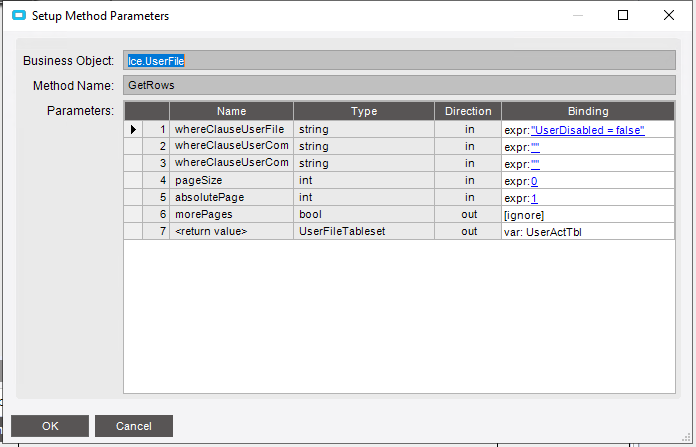Open the "UserDisabled = false" expression link
The height and width of the screenshot is (447, 696).
588,130
